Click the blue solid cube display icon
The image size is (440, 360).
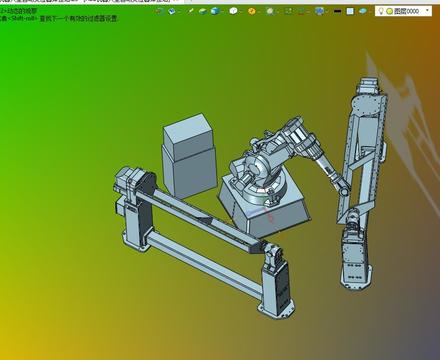pos(215,11)
